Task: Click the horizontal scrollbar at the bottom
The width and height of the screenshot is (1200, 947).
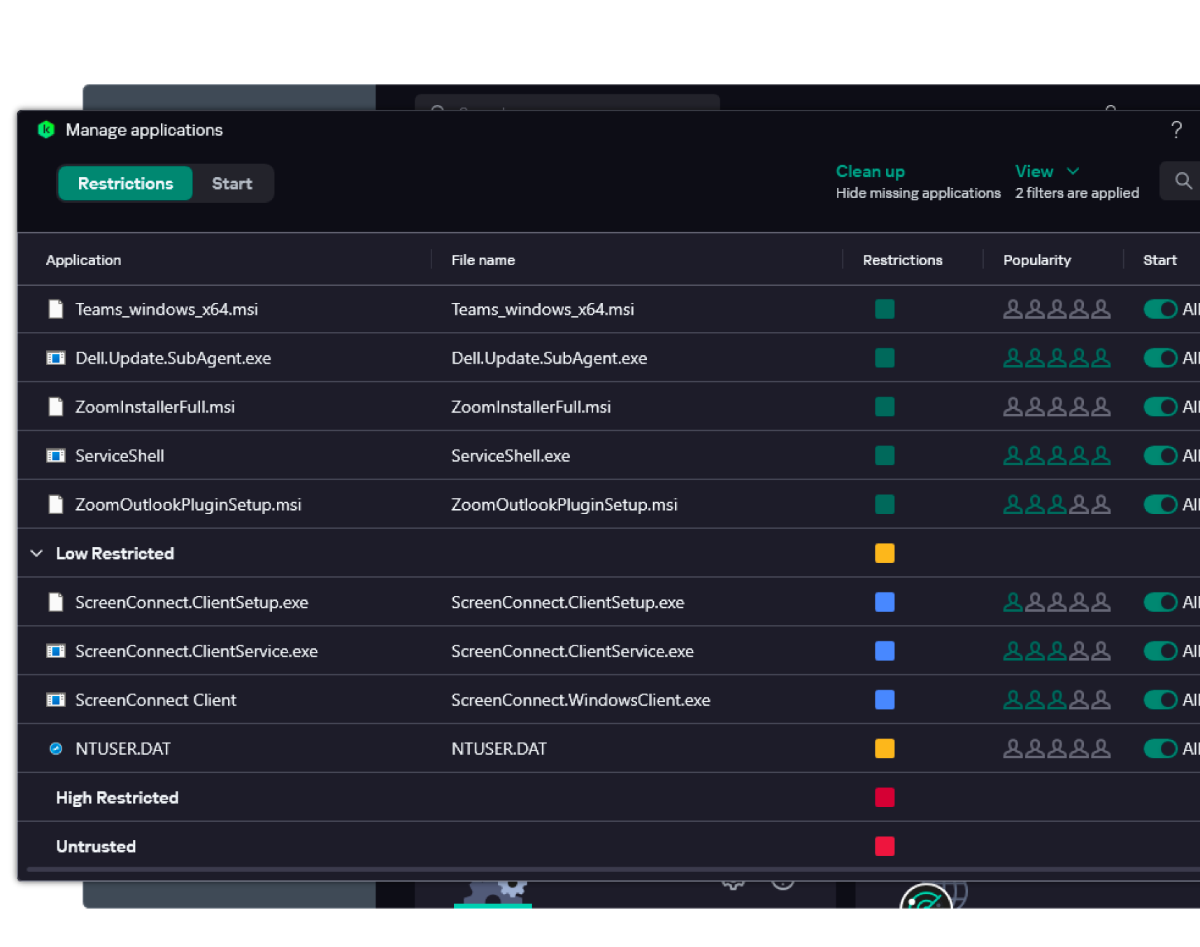Action: pyautogui.click(x=614, y=871)
